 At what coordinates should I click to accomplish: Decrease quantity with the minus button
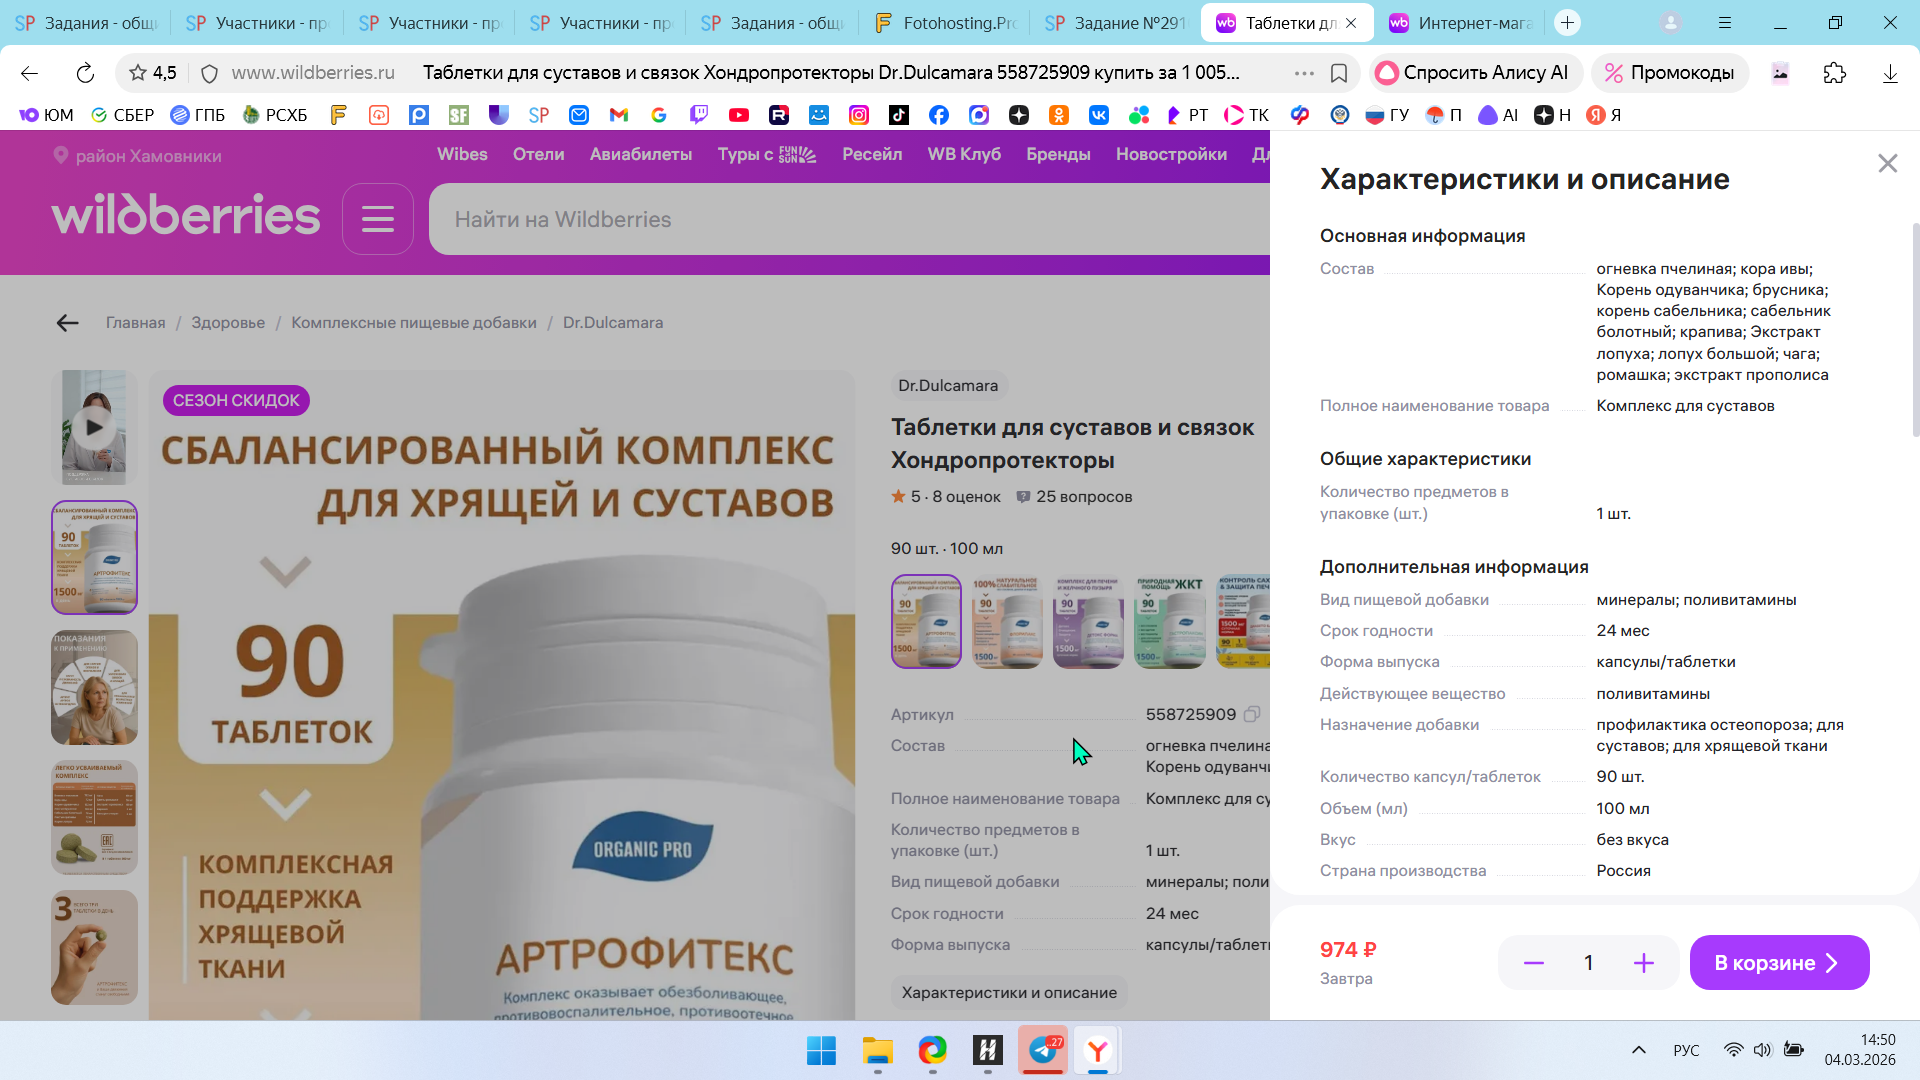click(x=1533, y=963)
